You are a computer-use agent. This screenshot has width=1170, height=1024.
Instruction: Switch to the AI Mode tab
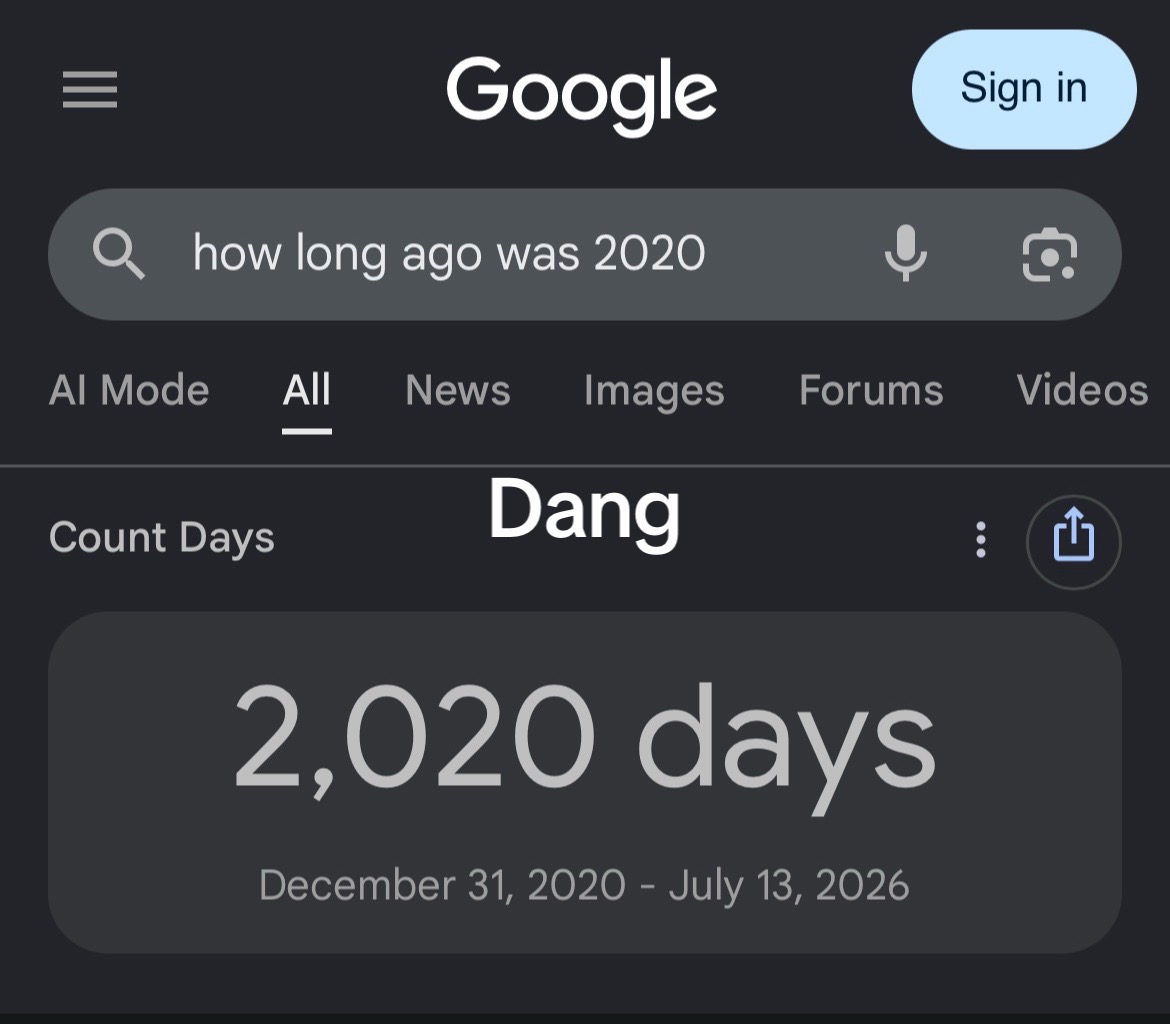click(x=129, y=390)
